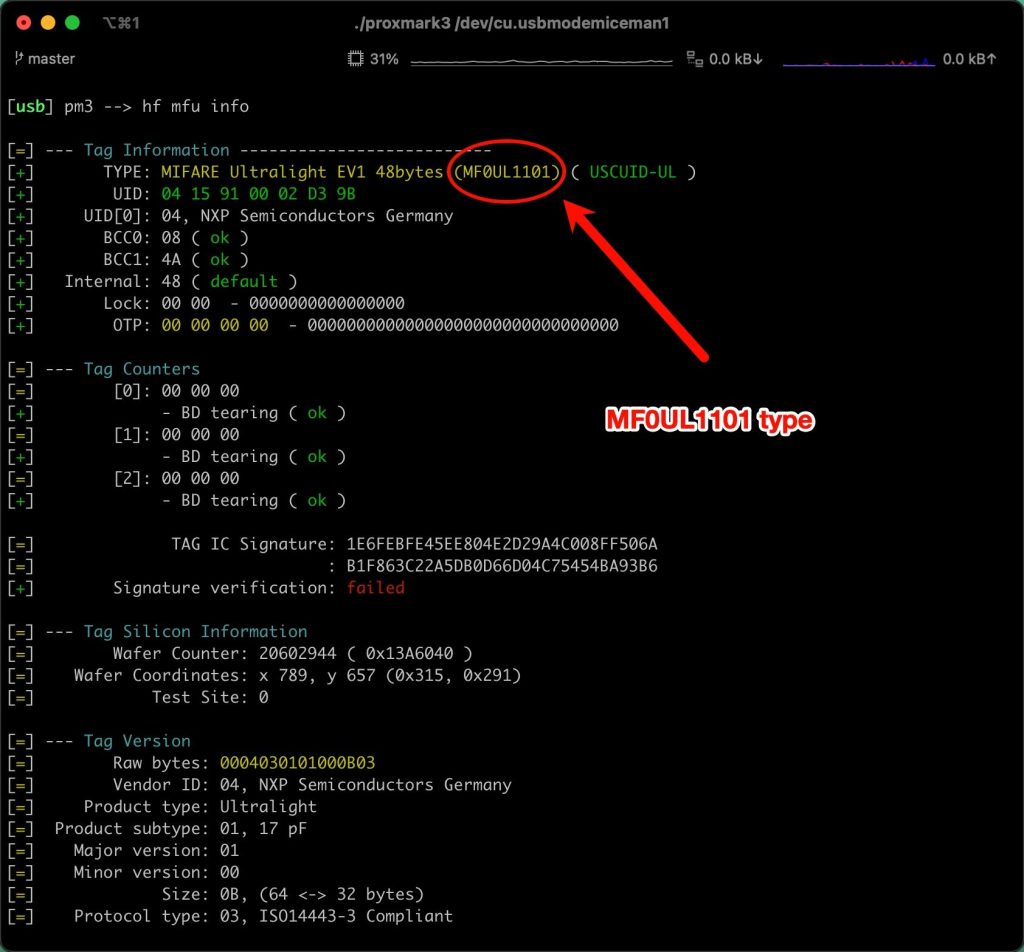This screenshot has width=1024, height=952.
Task: Click the Tag Counters section heading
Action: point(142,369)
